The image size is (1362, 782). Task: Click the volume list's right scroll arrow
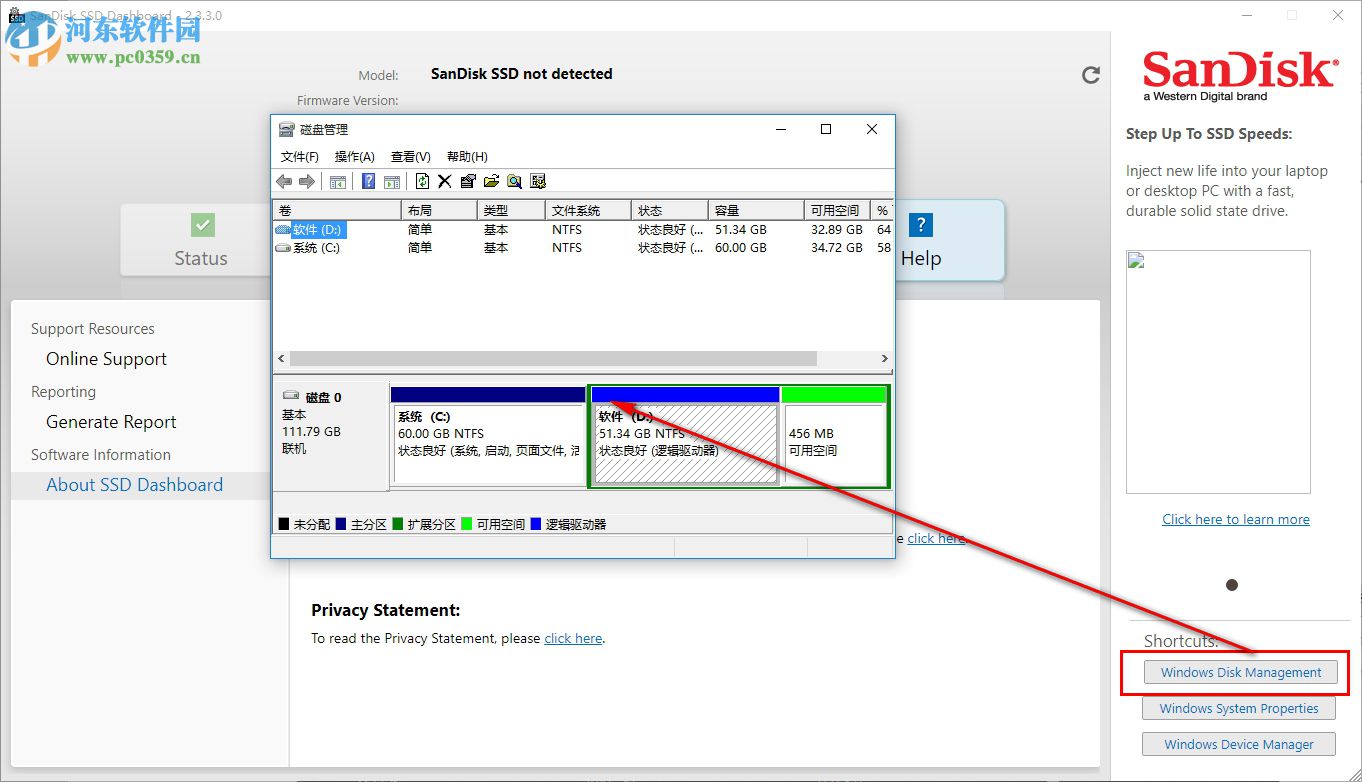(x=885, y=358)
